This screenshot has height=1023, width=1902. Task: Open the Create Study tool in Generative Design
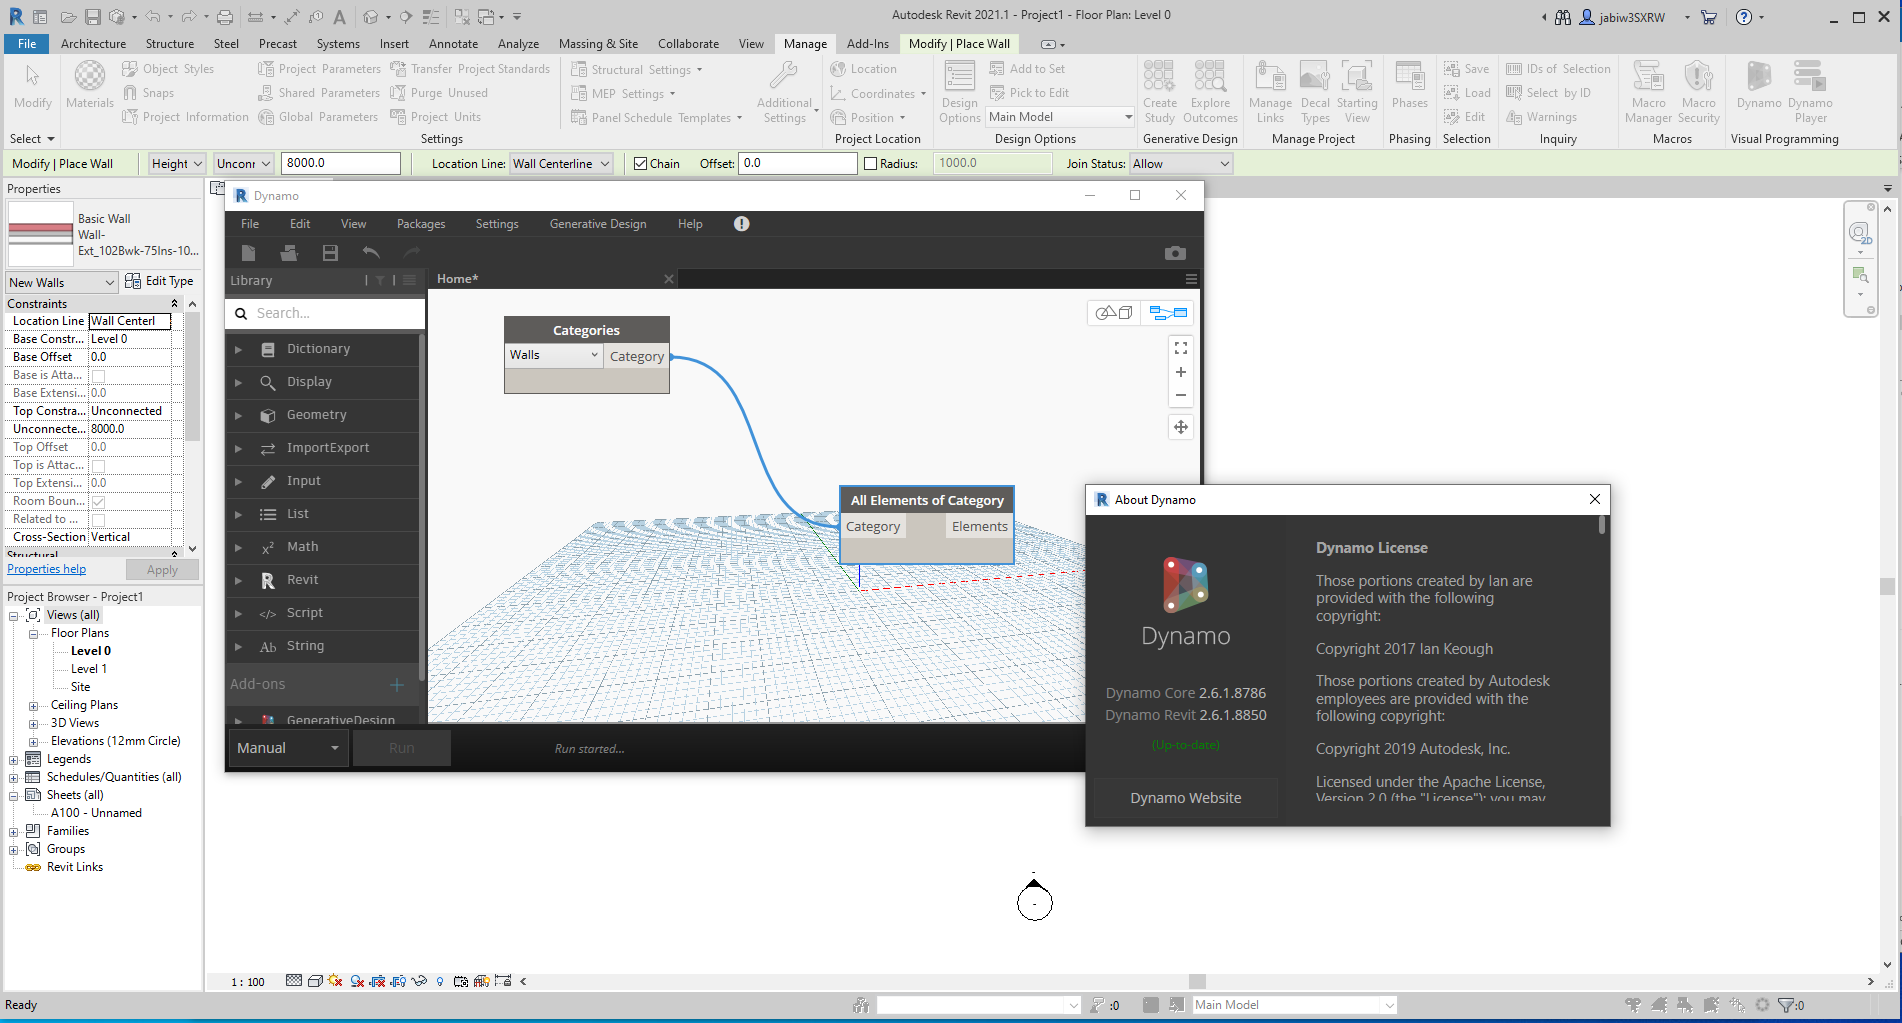(1159, 92)
